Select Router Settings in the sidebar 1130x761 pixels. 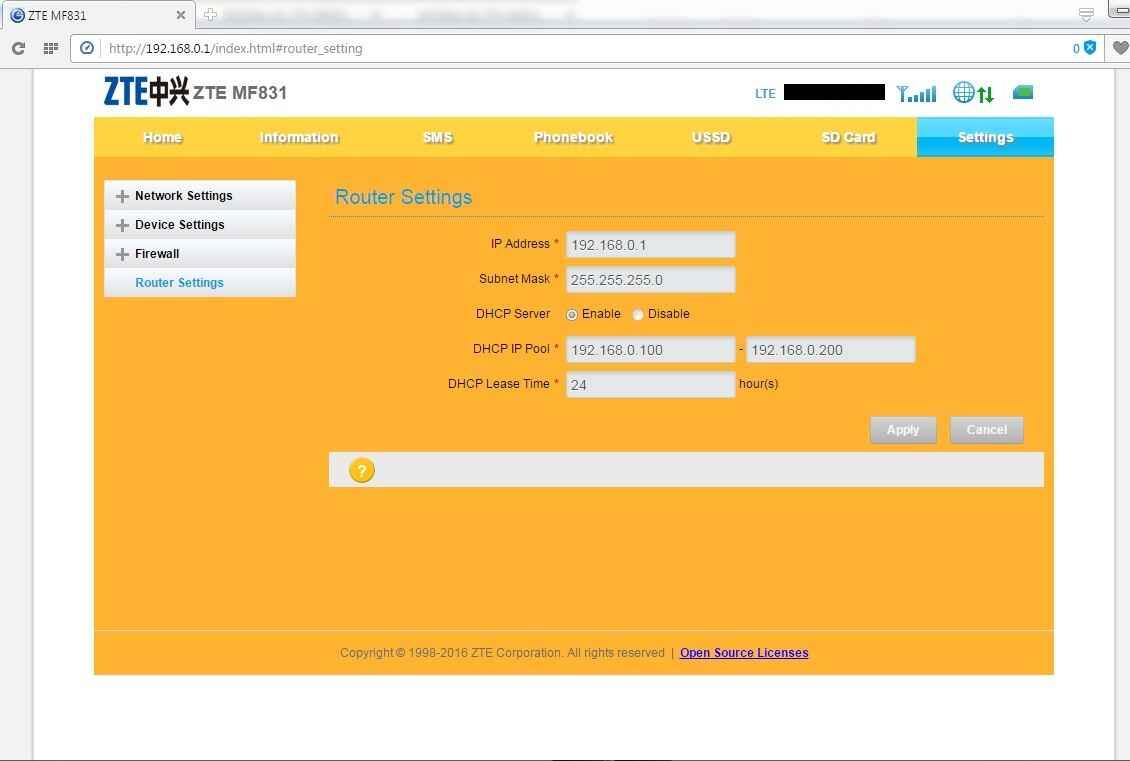coord(200,282)
